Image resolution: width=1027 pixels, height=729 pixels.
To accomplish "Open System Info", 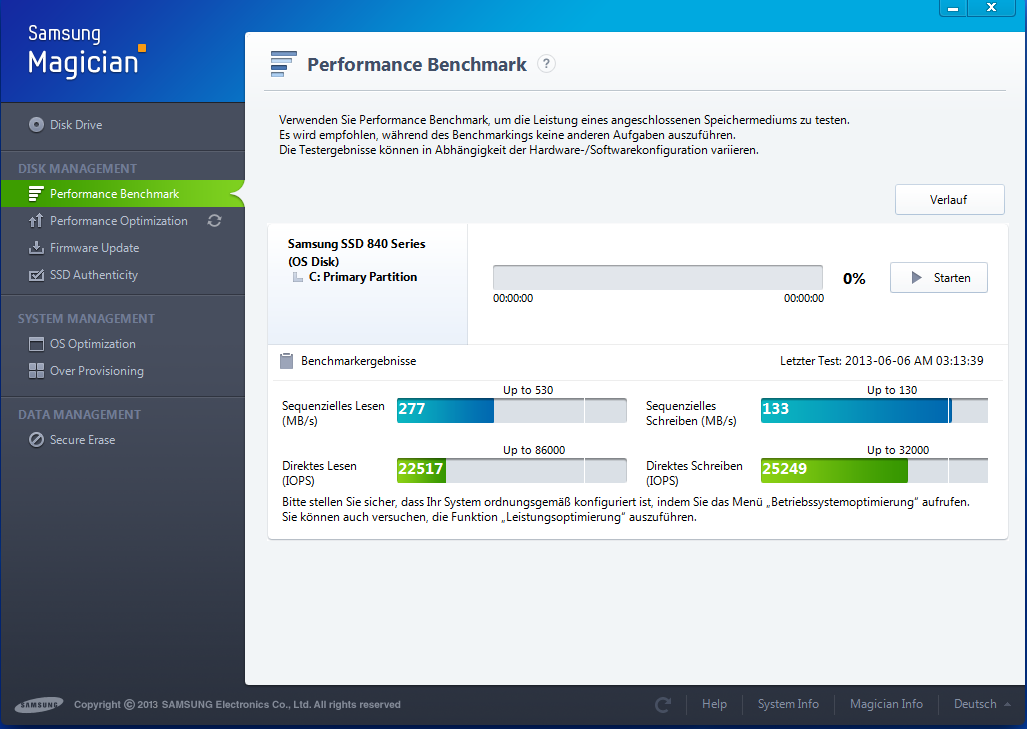I will pos(788,704).
